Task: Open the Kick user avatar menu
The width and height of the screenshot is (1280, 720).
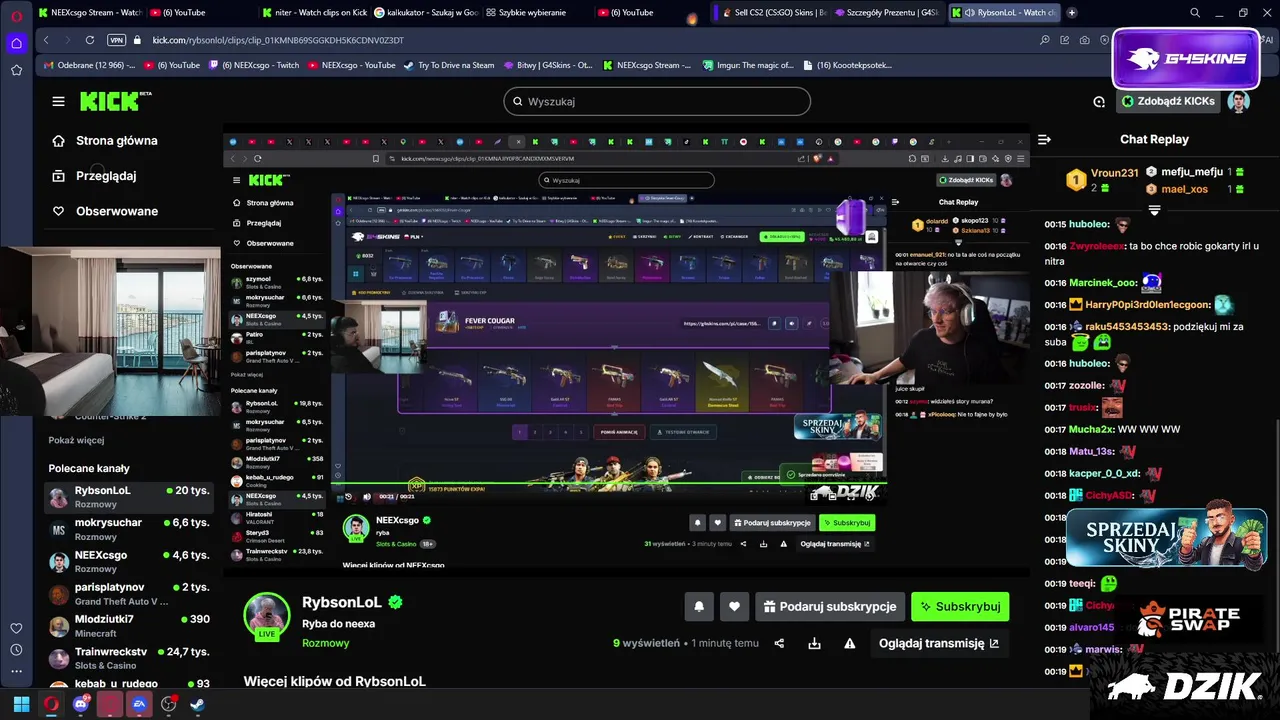Action: (1238, 101)
